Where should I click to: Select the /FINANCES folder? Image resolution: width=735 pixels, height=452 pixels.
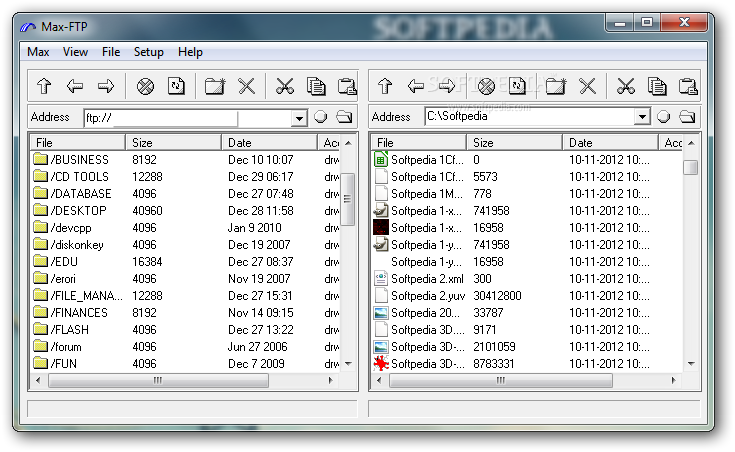point(71,313)
